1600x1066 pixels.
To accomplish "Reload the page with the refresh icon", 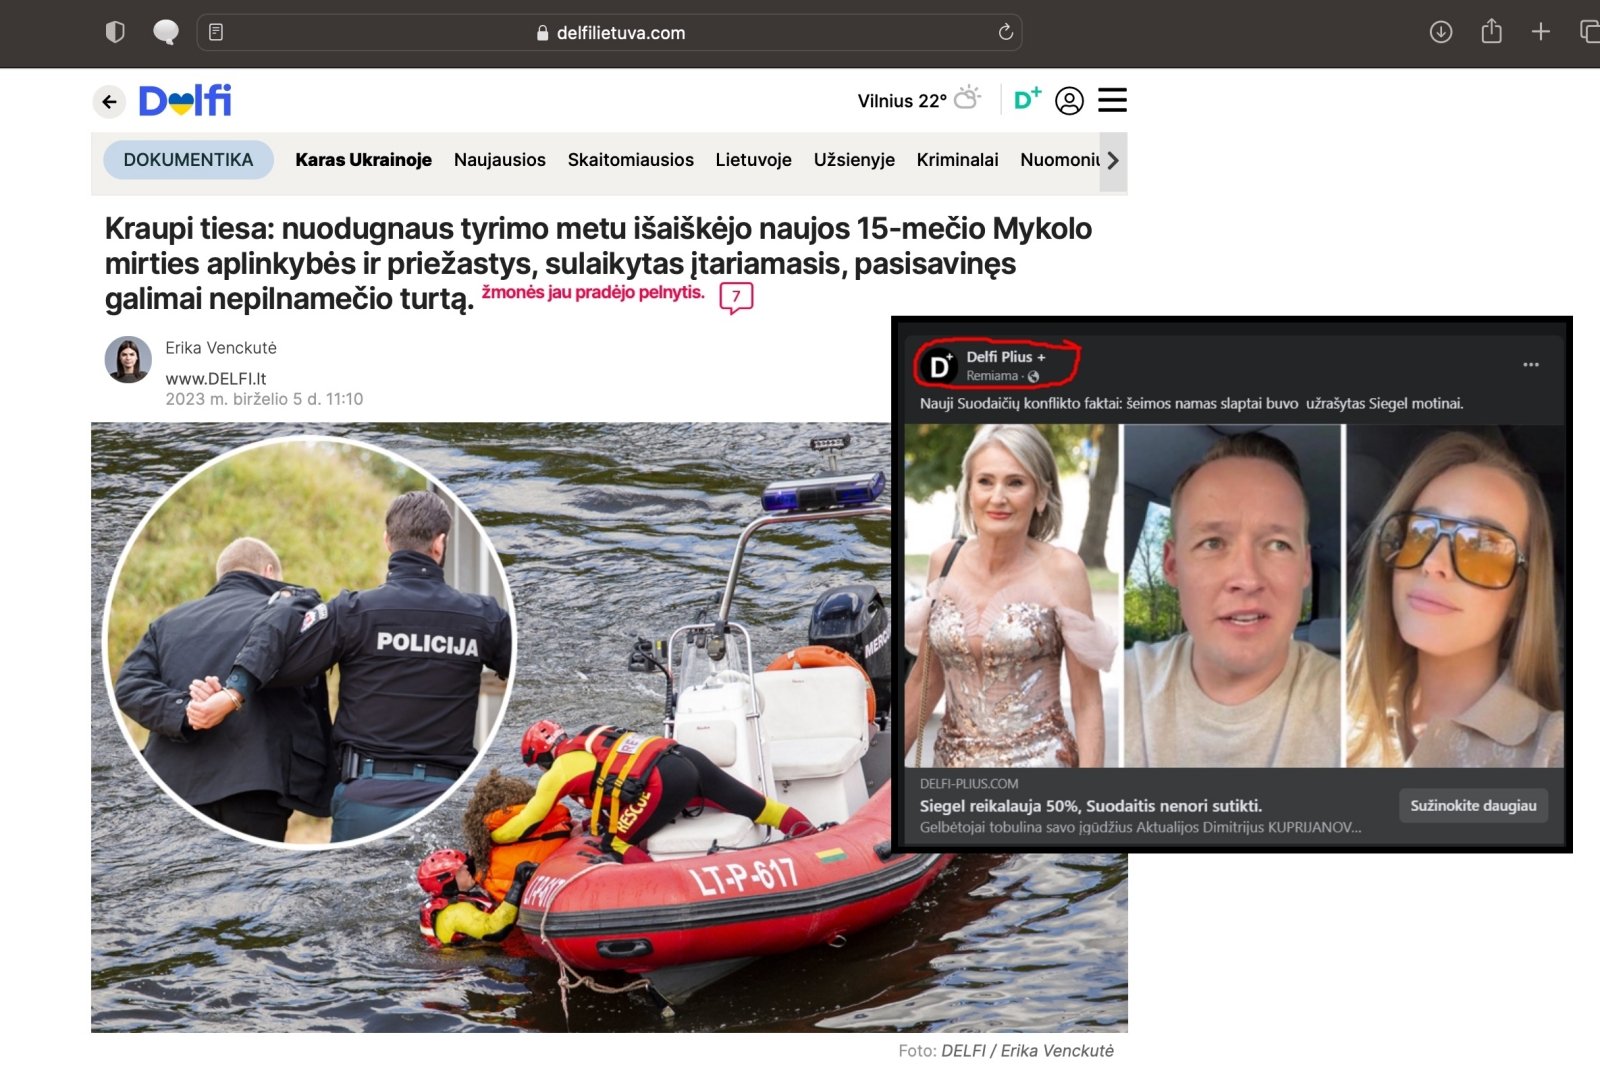I will pos(1005,32).
